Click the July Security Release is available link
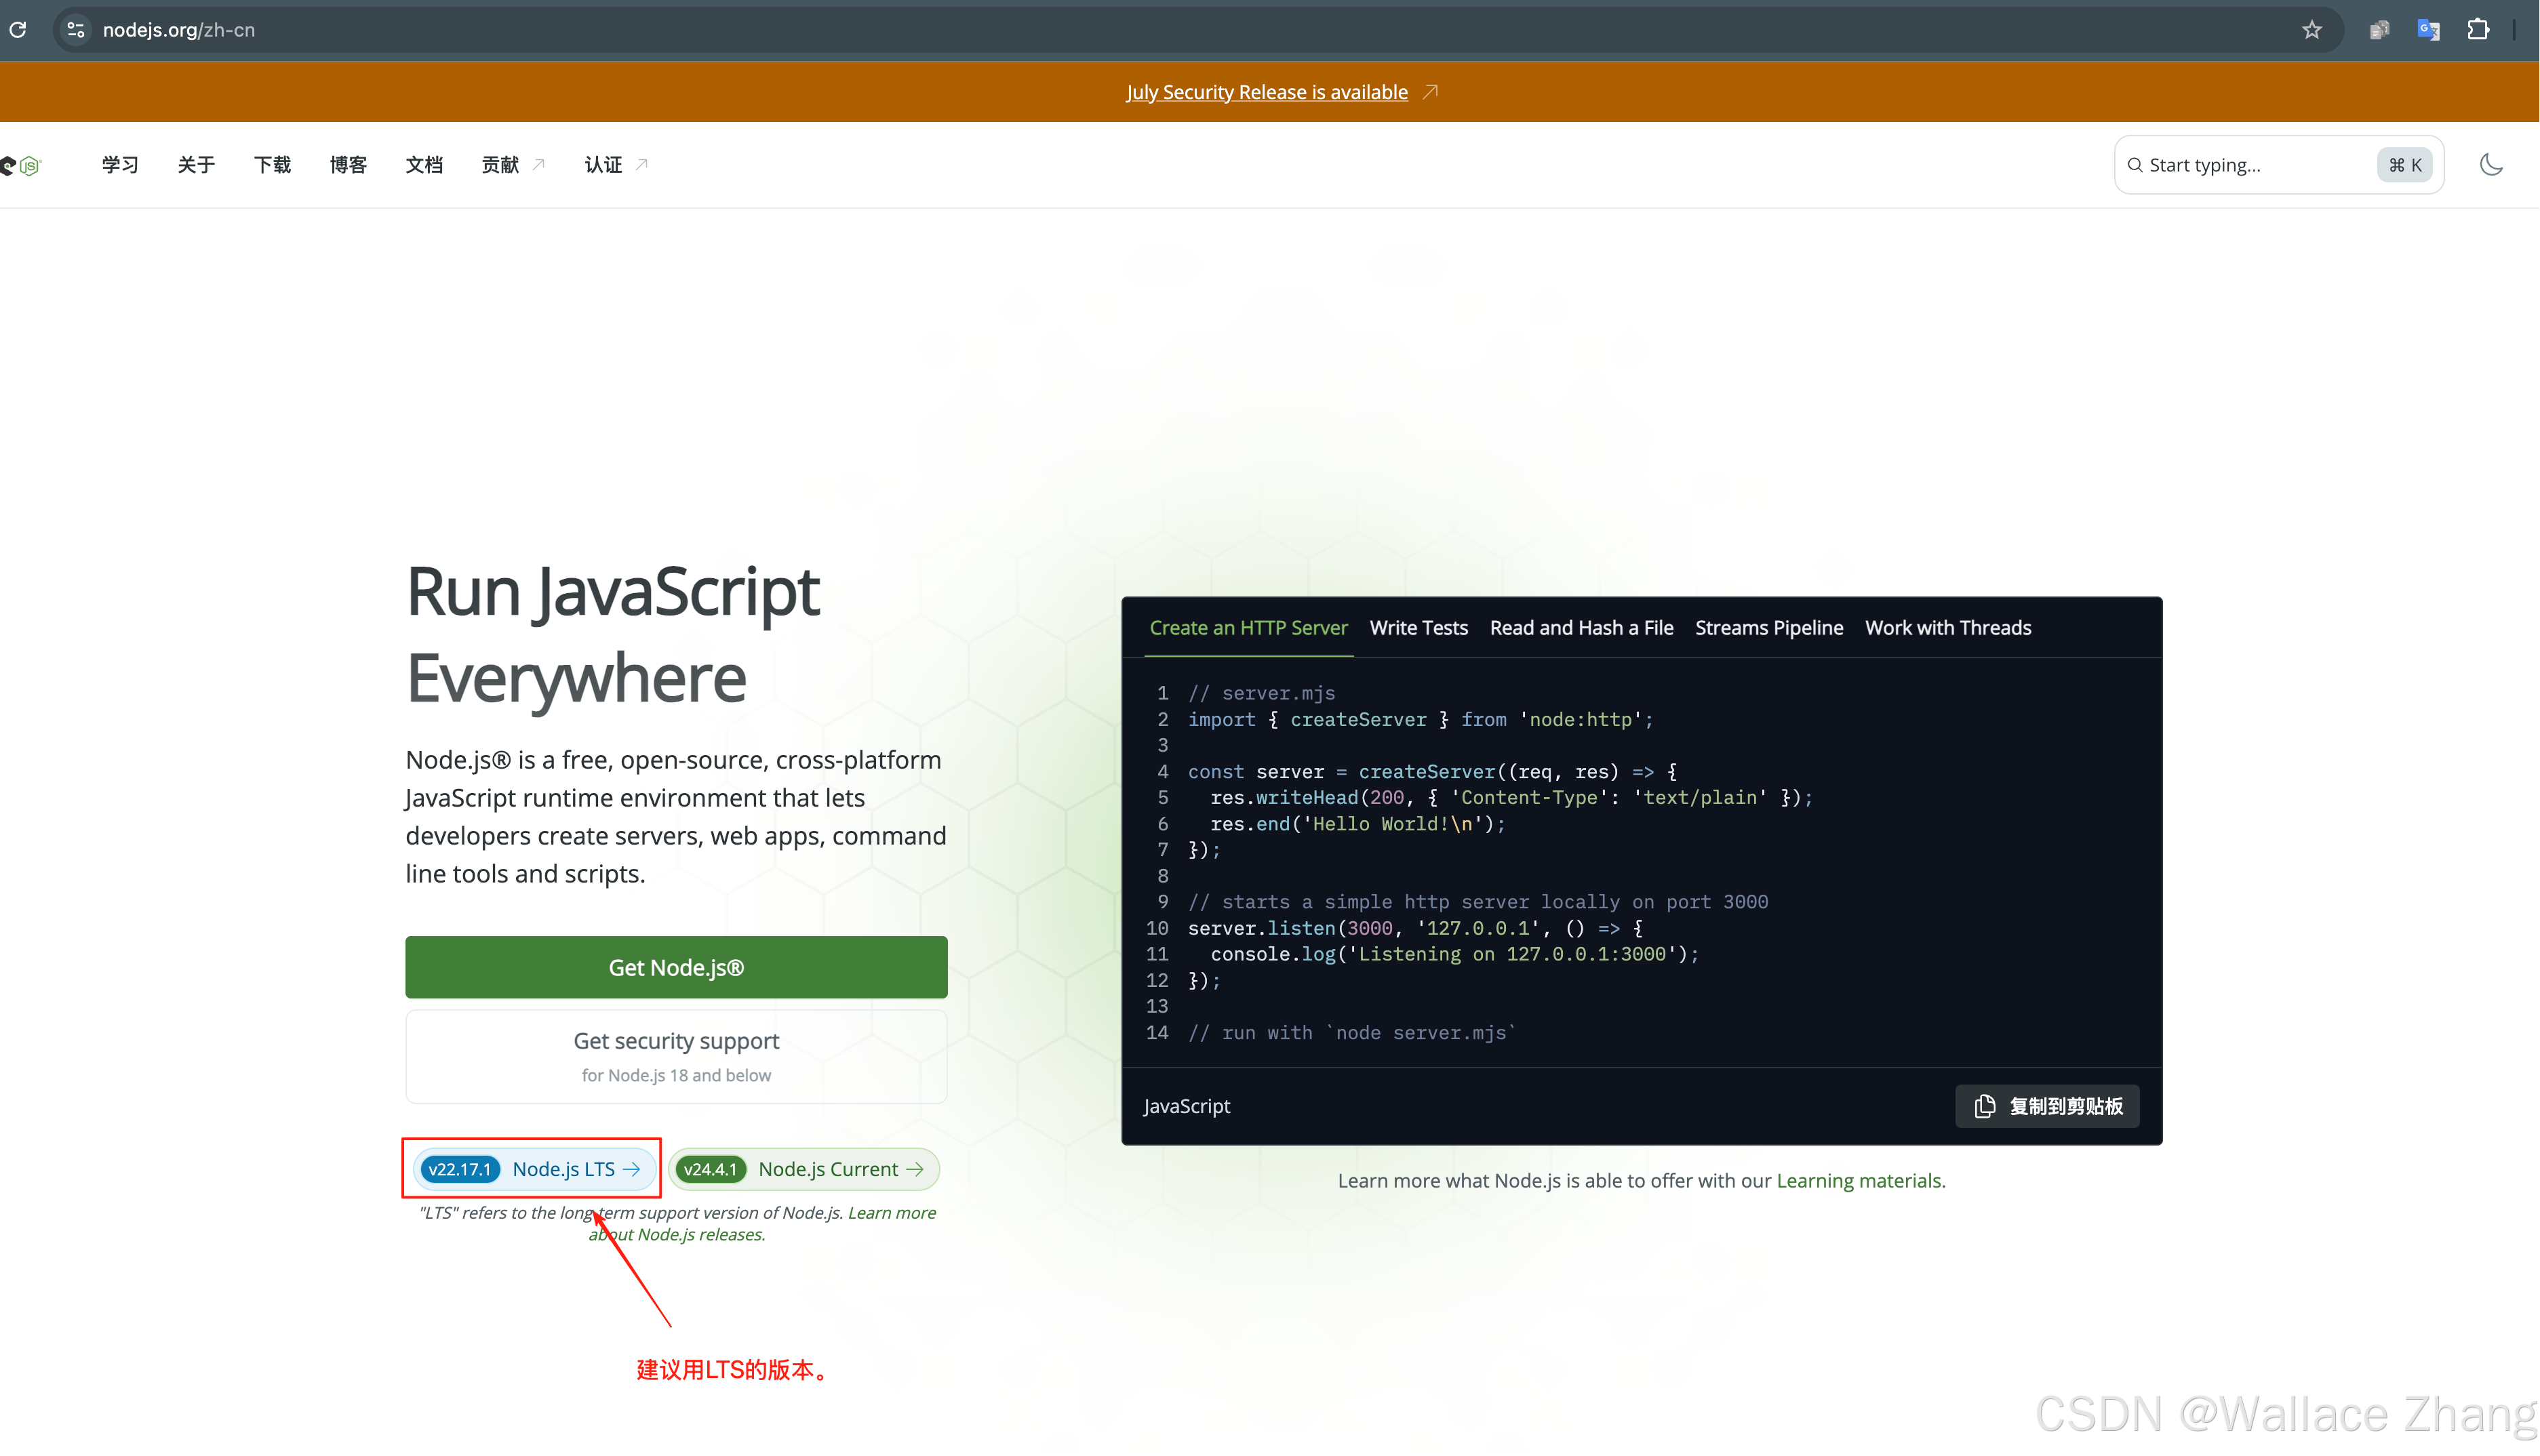 [1267, 92]
